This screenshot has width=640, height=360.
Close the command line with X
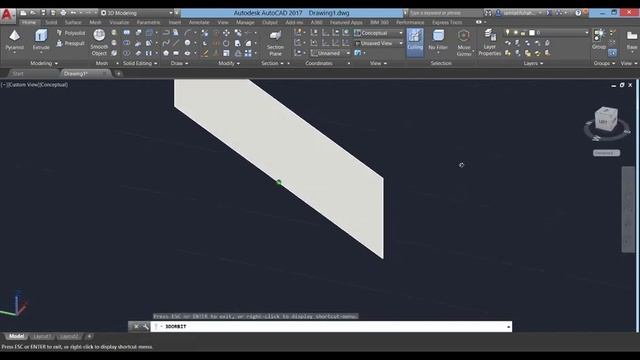point(136,327)
